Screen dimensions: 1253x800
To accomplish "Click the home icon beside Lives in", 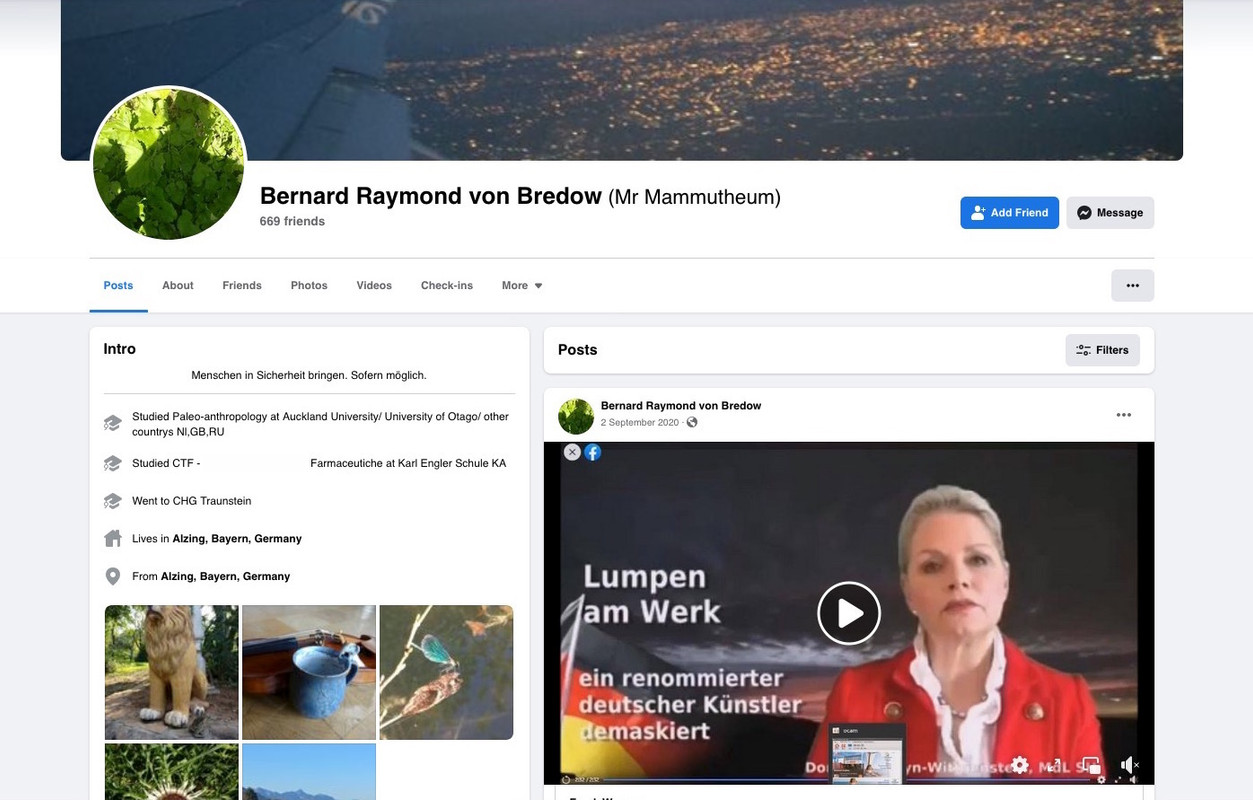I will (113, 539).
